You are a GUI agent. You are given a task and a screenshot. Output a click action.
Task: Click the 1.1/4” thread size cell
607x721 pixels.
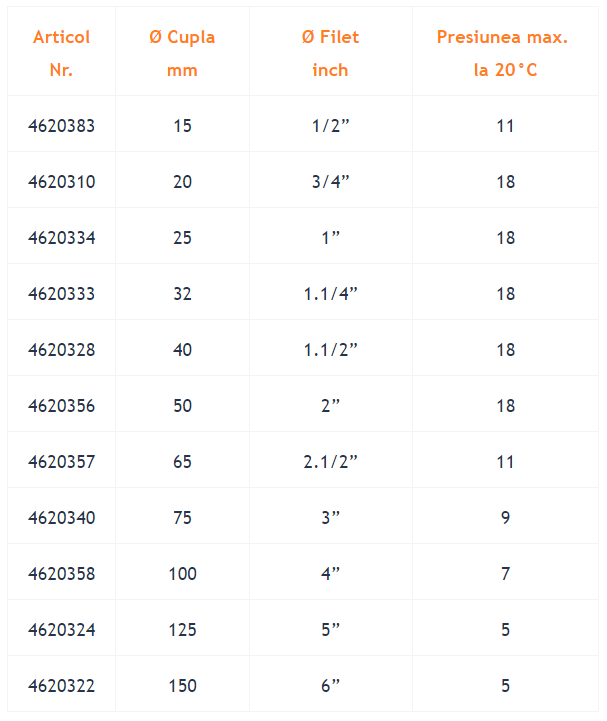330,294
